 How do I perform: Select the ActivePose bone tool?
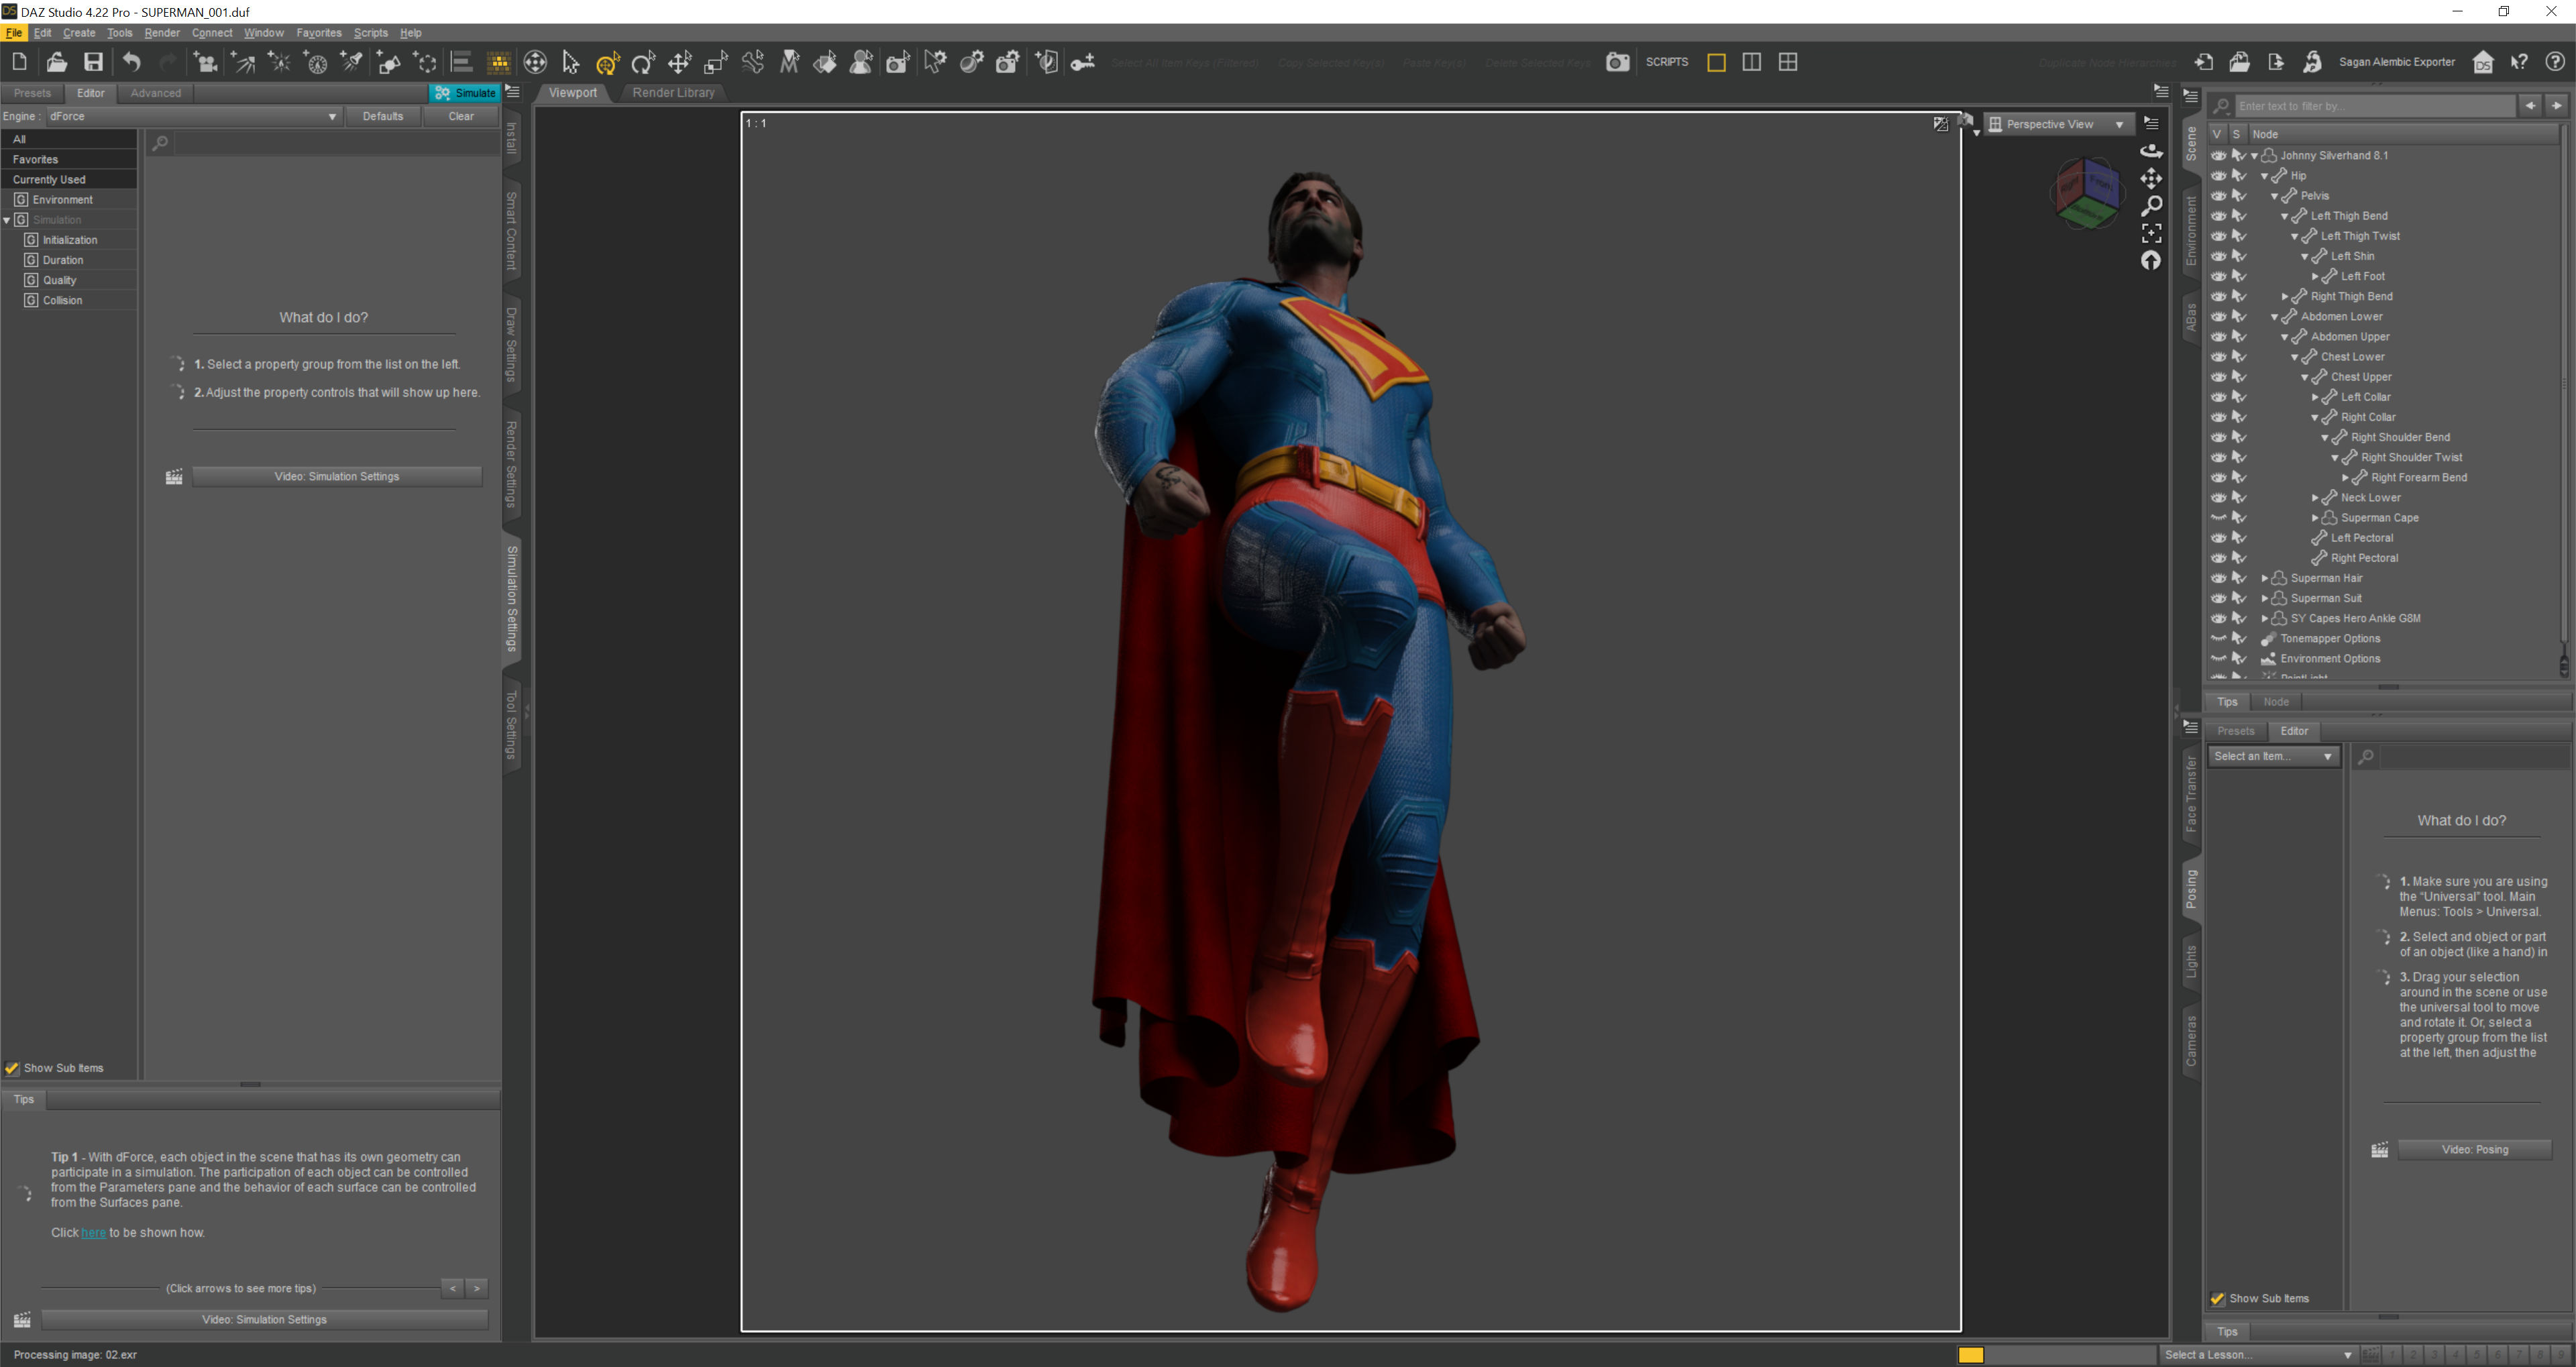[753, 62]
